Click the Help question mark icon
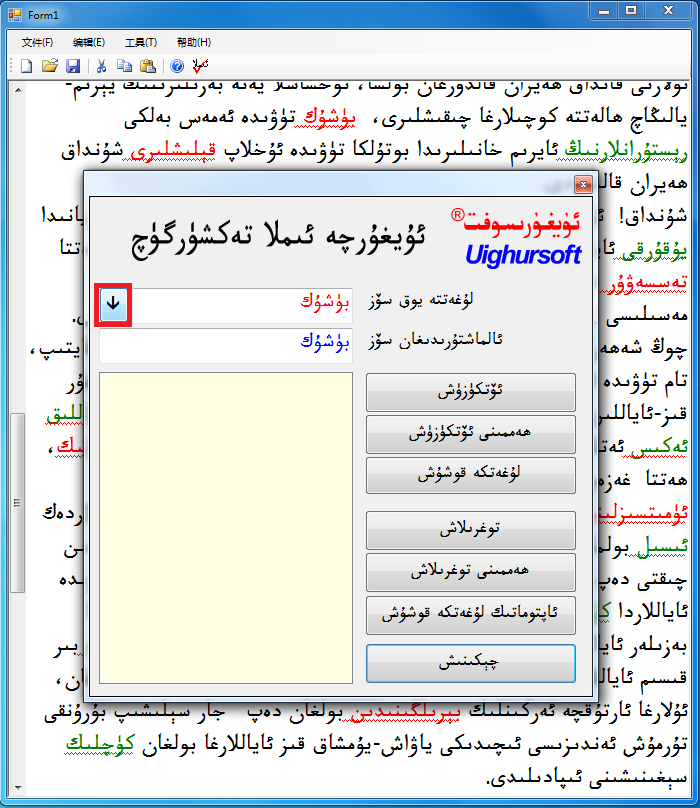The height and width of the screenshot is (808, 700). tap(177, 66)
